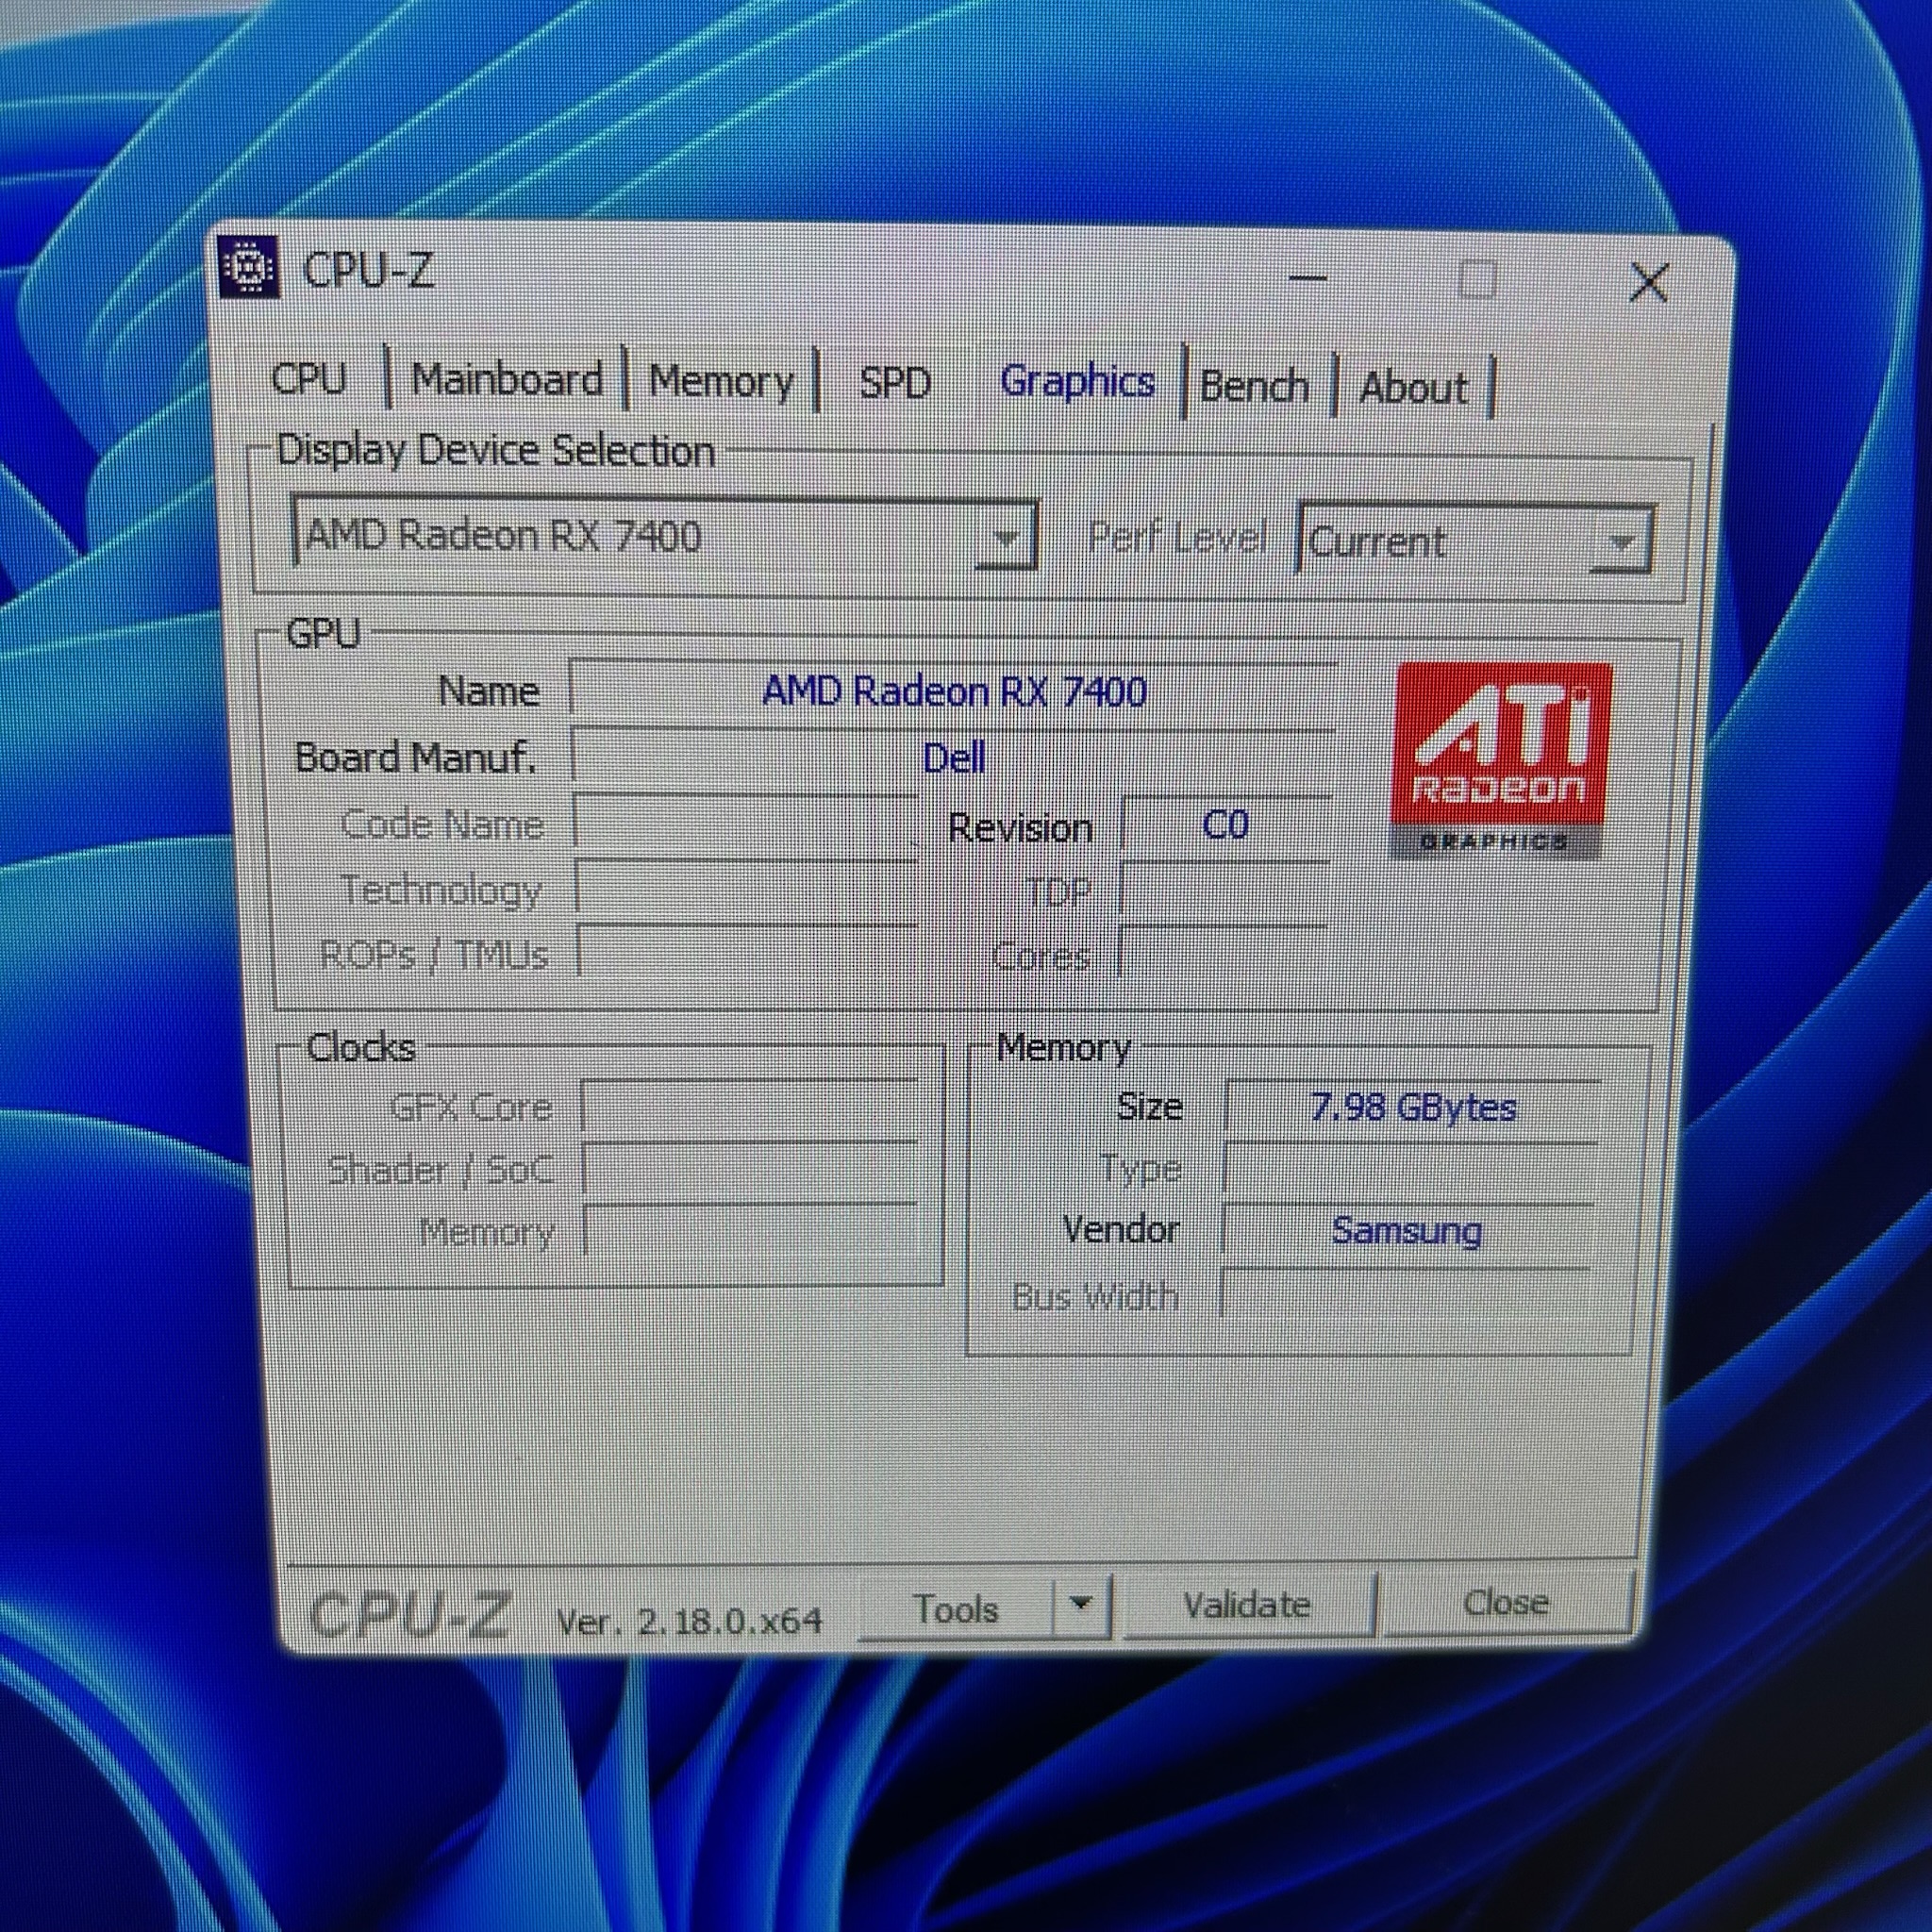Expand the Display Device Selection dropdown arrow
This screenshot has height=1932, width=1932.
click(1006, 538)
